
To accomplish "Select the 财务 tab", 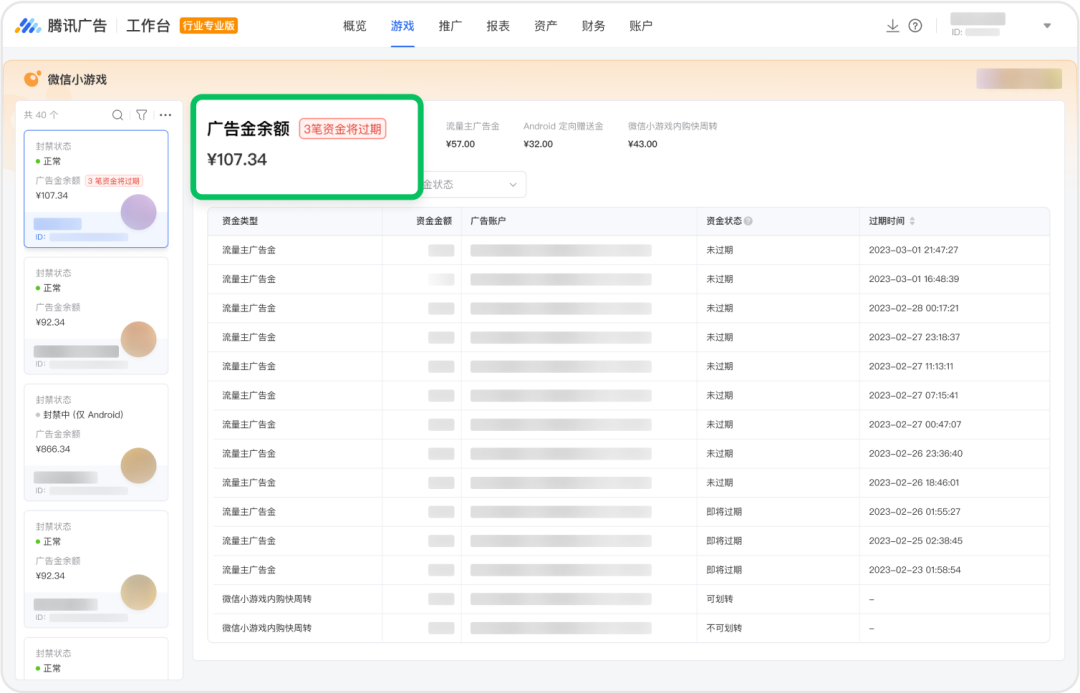I will pos(593,25).
